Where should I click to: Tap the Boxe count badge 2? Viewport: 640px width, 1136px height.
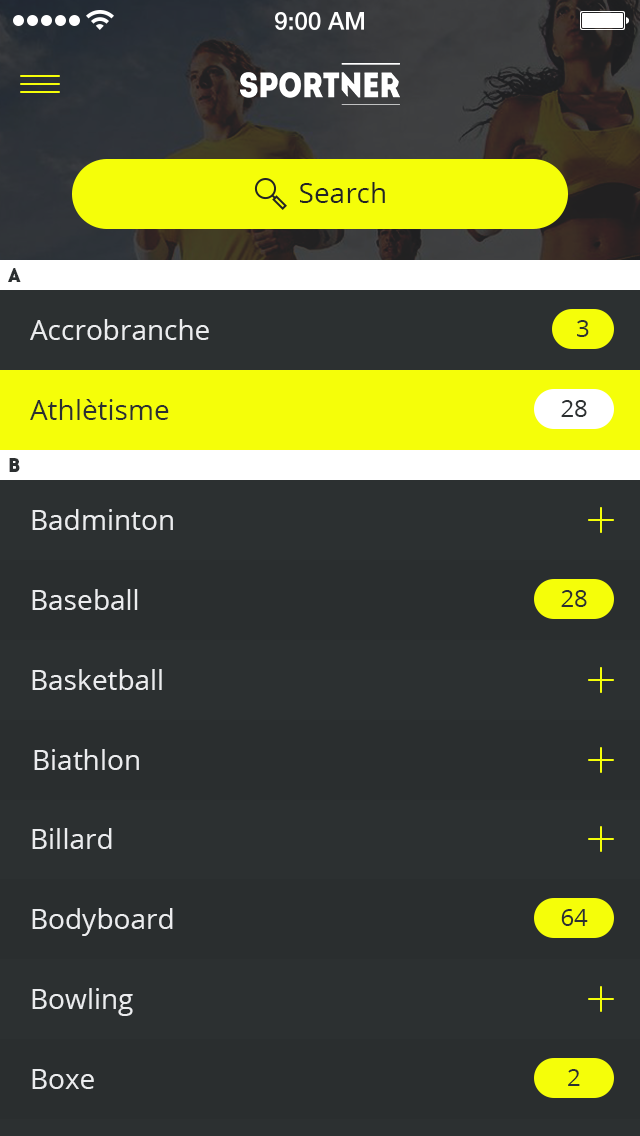[x=573, y=1078]
